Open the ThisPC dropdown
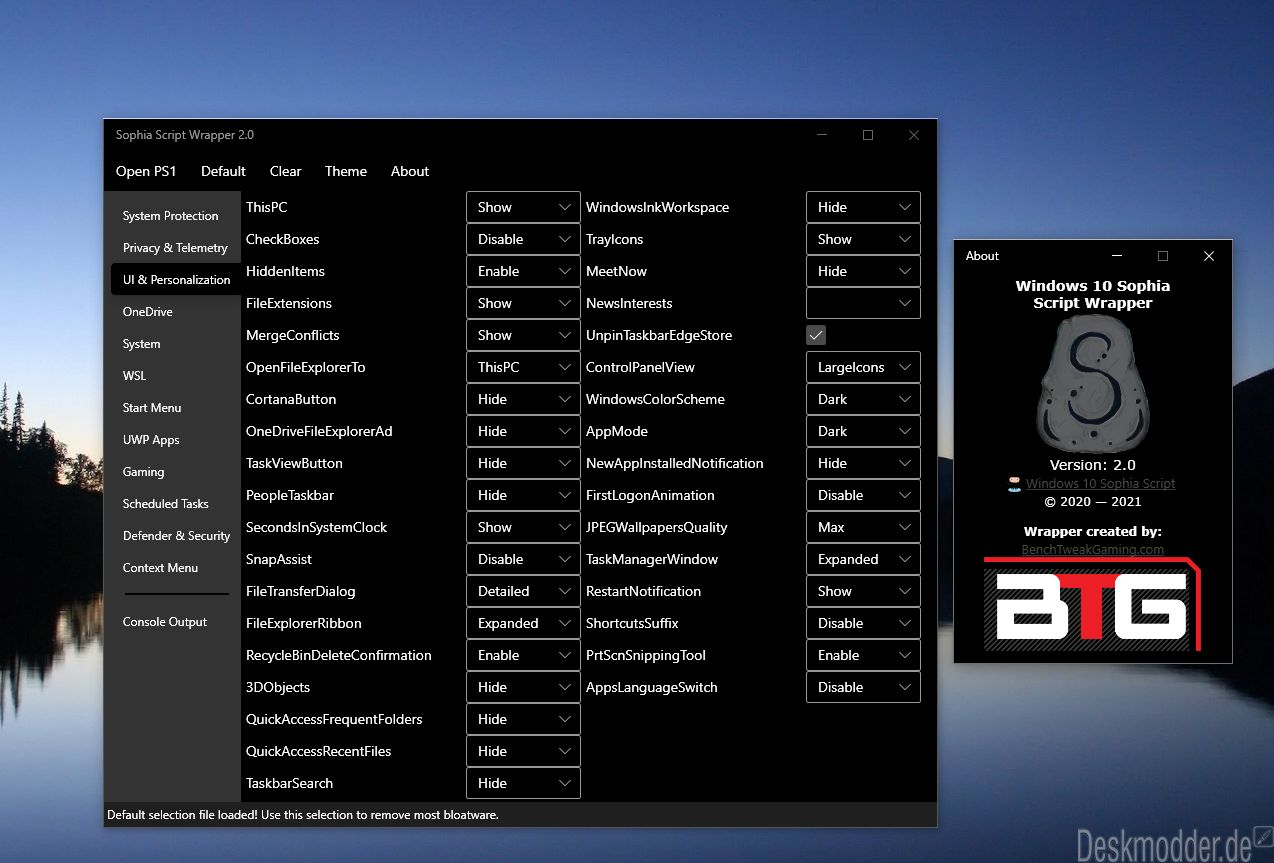Viewport: 1274px width, 863px height. tap(523, 207)
